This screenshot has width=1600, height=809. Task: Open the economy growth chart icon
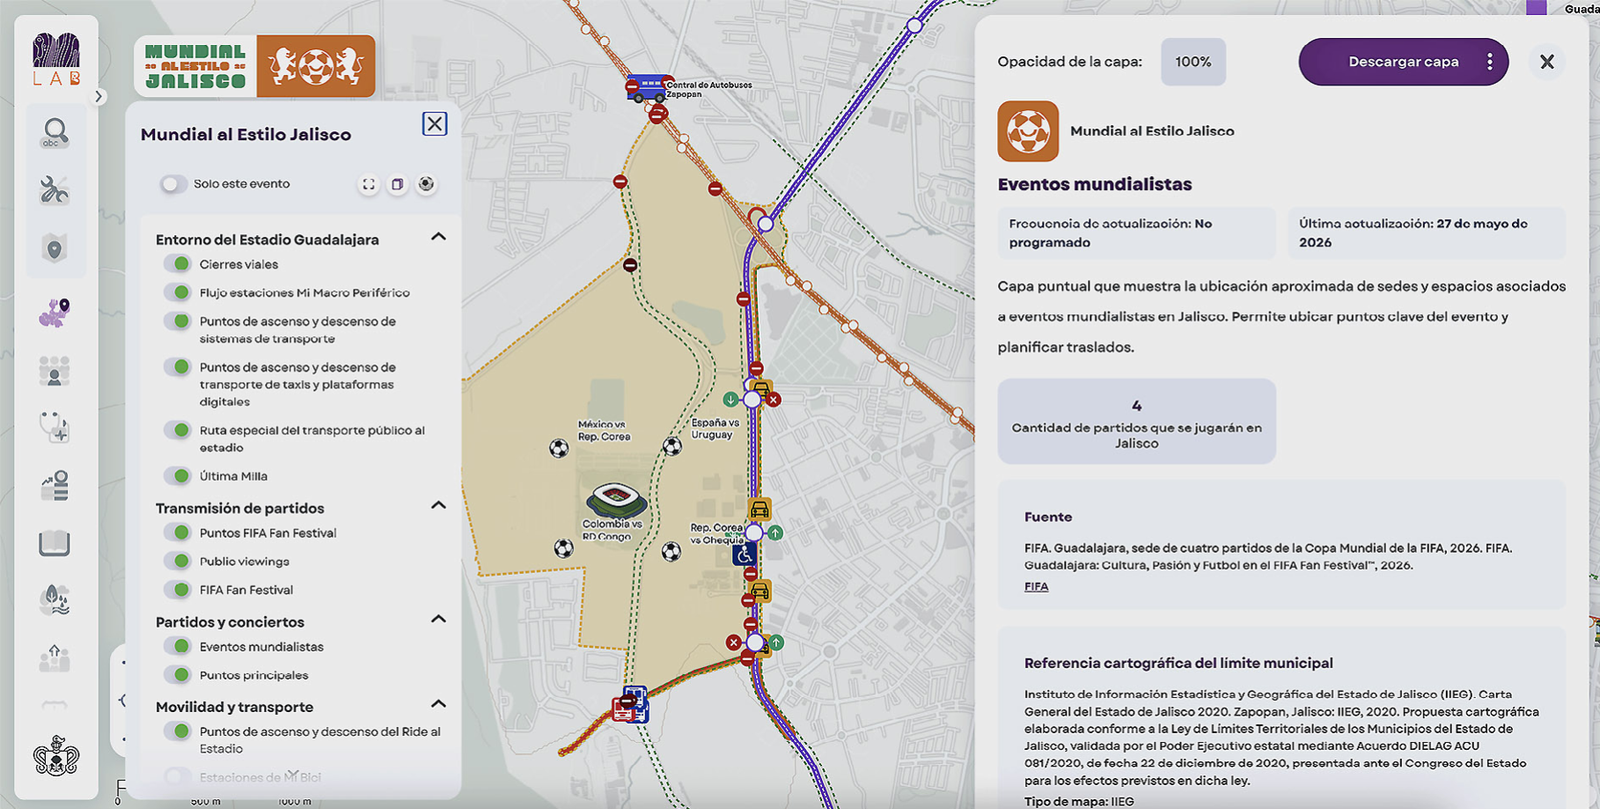pyautogui.click(x=55, y=486)
